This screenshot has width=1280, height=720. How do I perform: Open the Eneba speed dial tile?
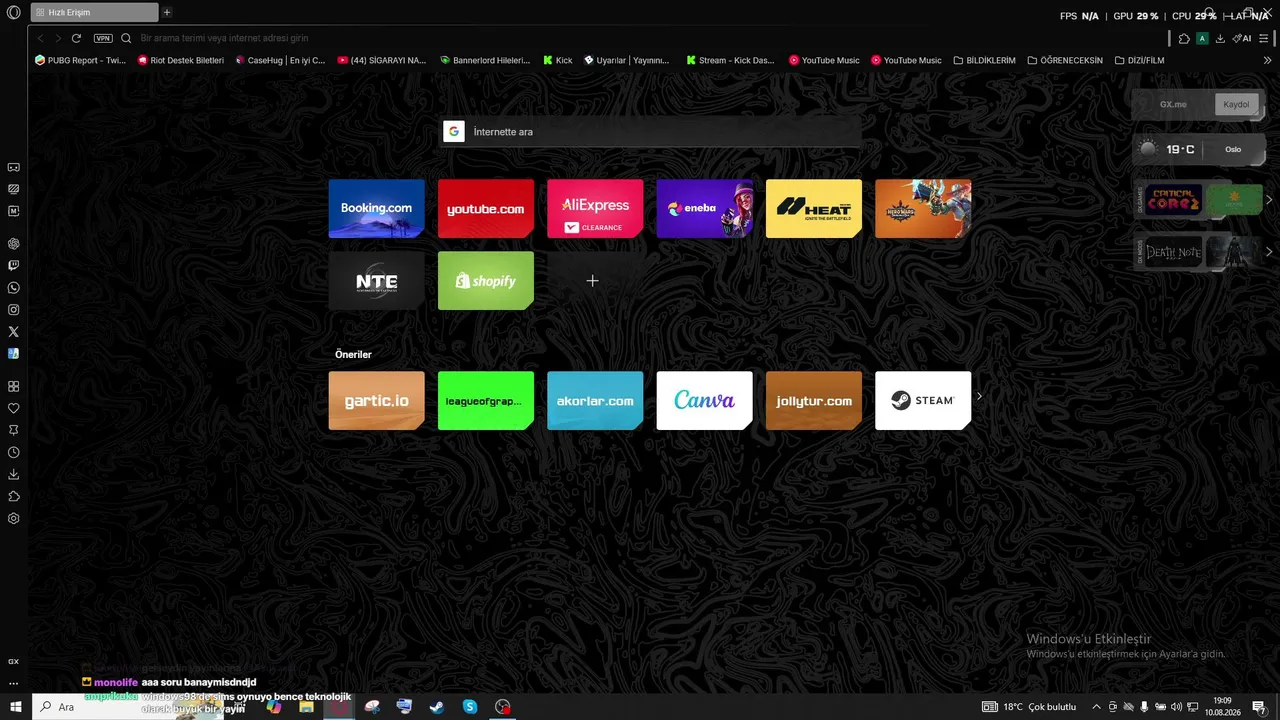click(704, 208)
